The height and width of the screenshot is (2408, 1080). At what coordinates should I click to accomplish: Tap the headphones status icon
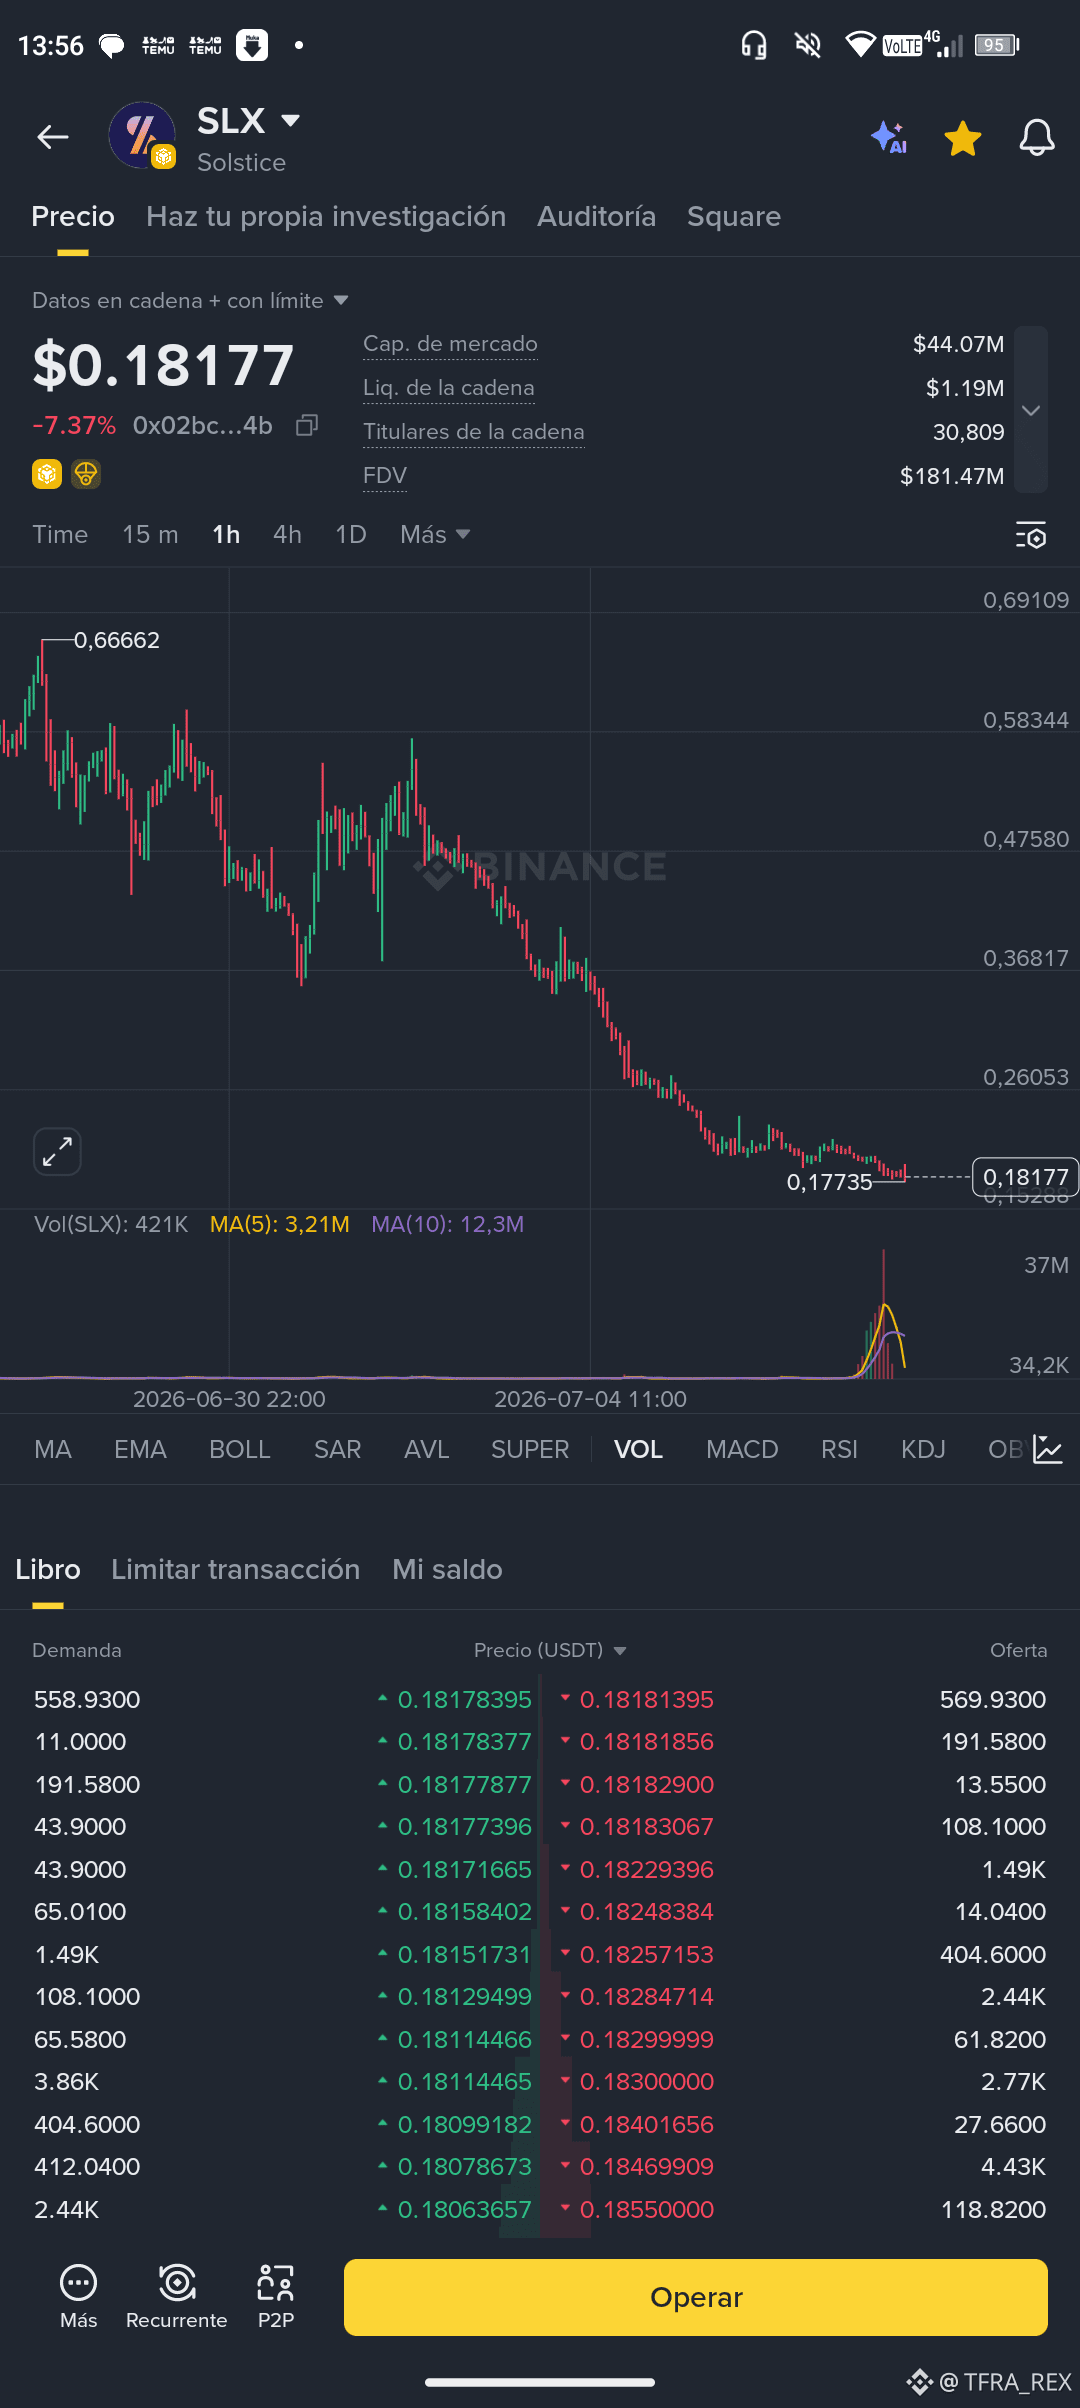tap(754, 45)
